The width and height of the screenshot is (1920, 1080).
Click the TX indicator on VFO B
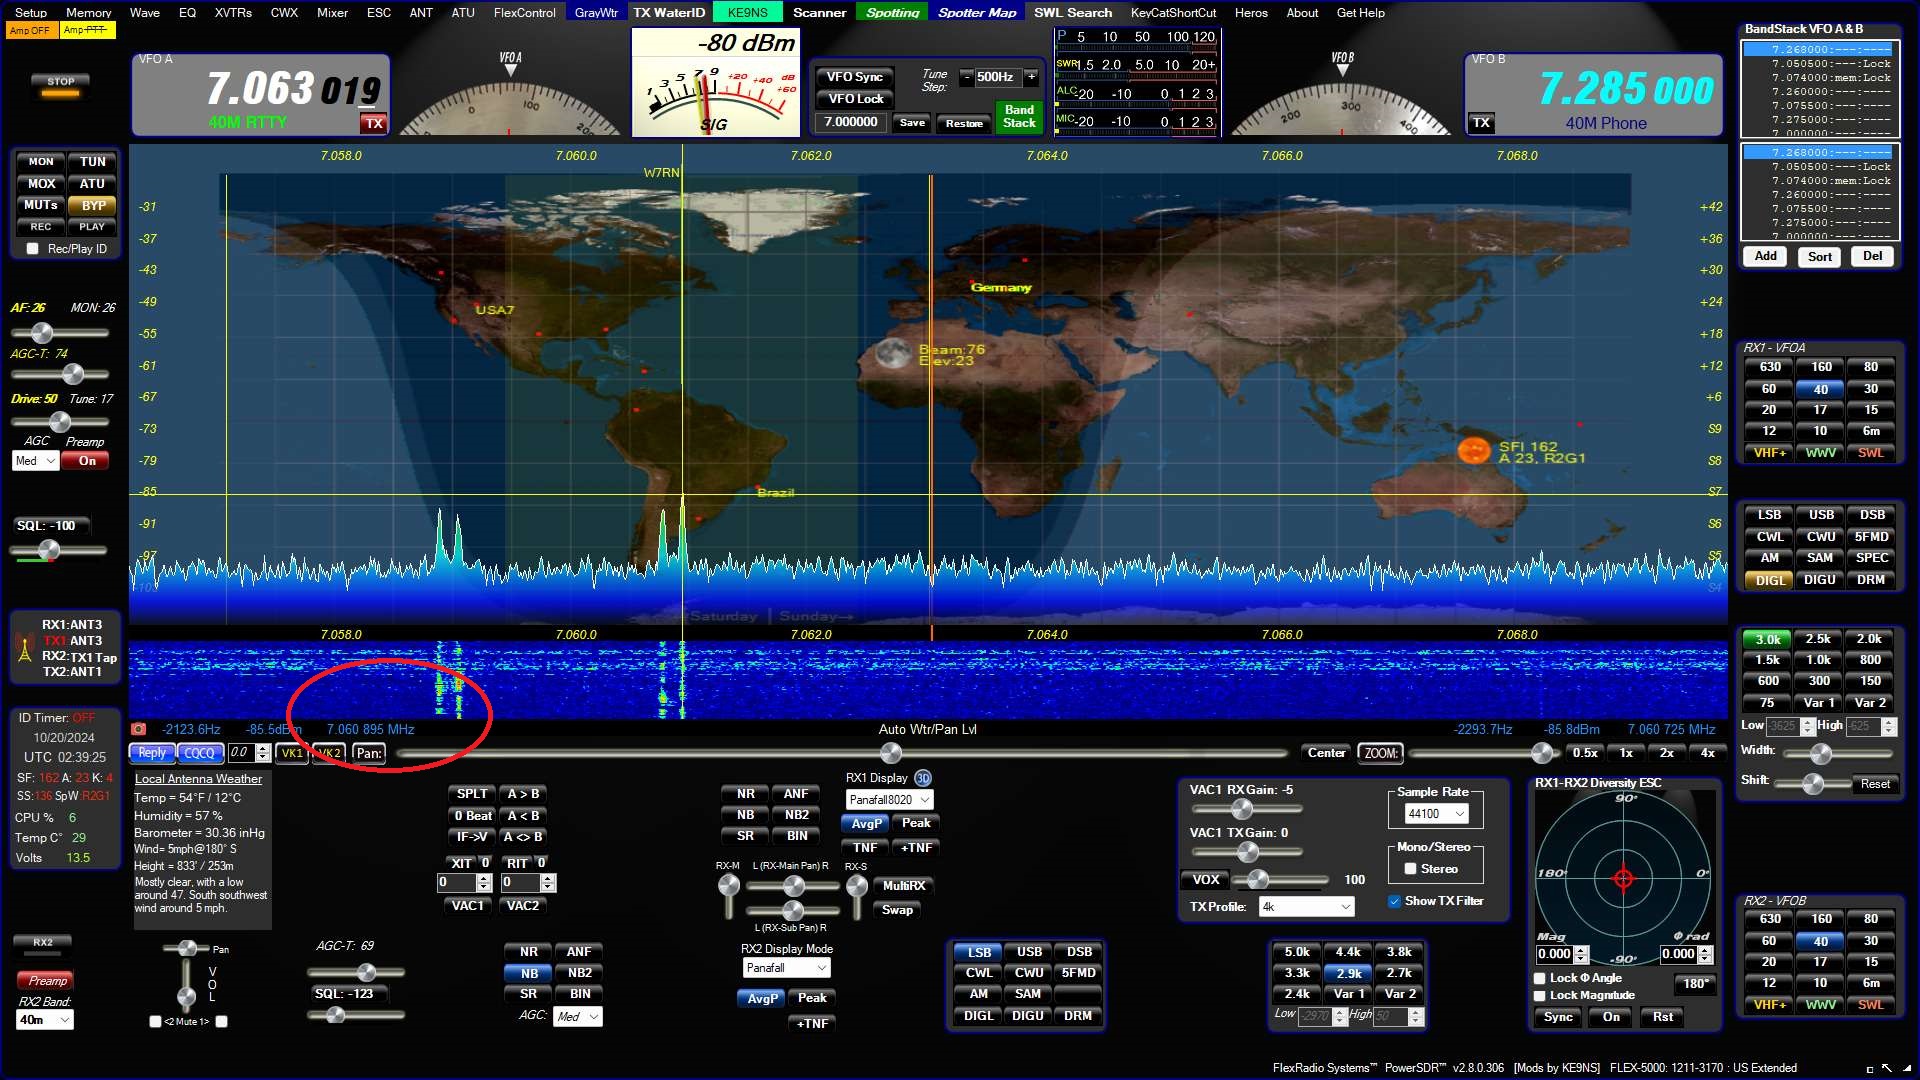(1481, 123)
